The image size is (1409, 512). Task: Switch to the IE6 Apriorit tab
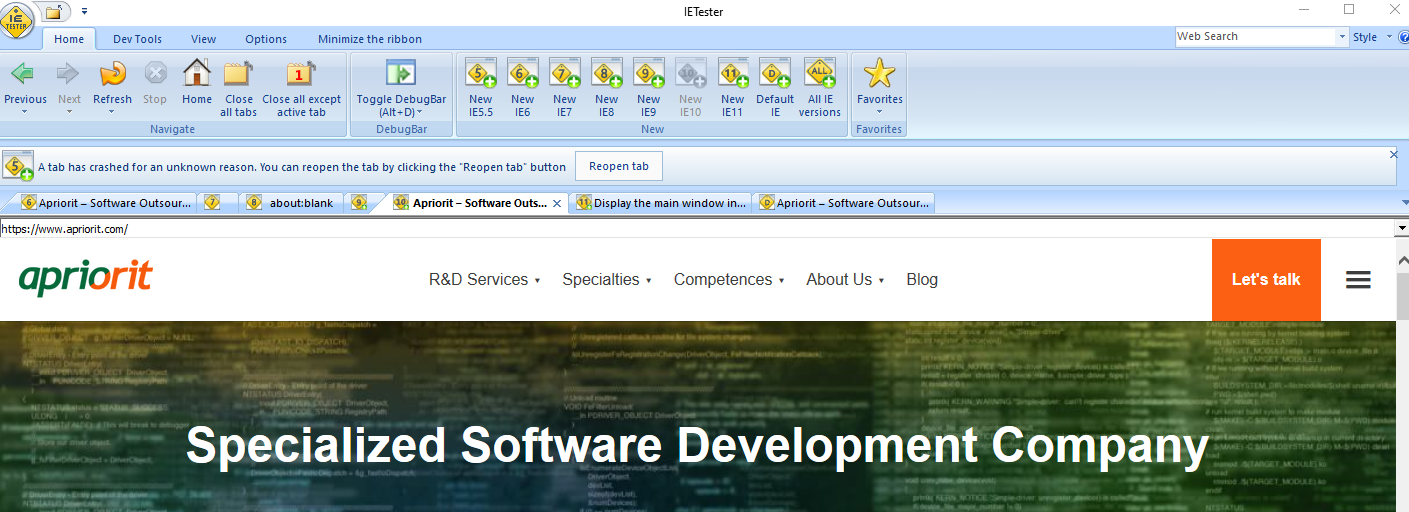click(106, 203)
